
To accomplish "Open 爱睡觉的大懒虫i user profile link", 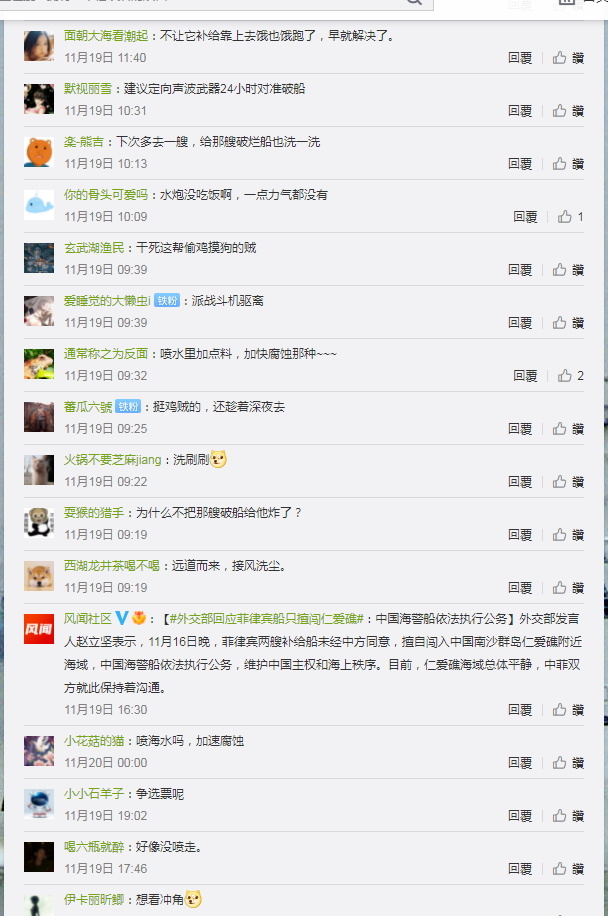I will point(107,301).
